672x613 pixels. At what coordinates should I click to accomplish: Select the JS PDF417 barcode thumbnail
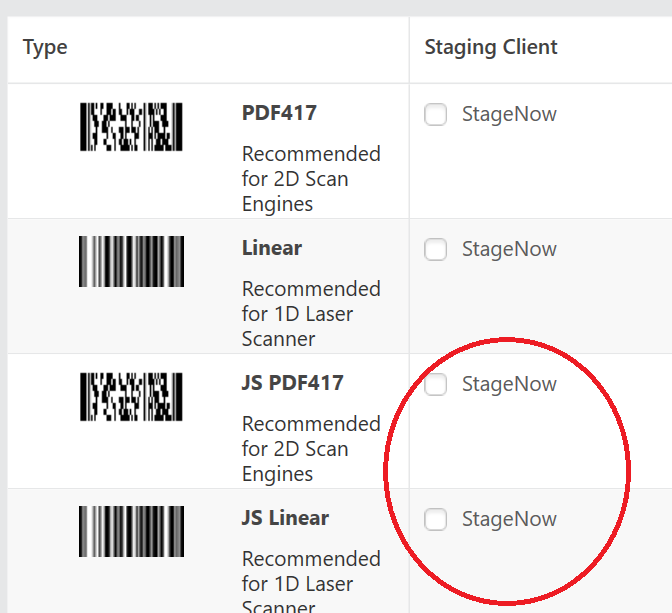[x=131, y=396]
